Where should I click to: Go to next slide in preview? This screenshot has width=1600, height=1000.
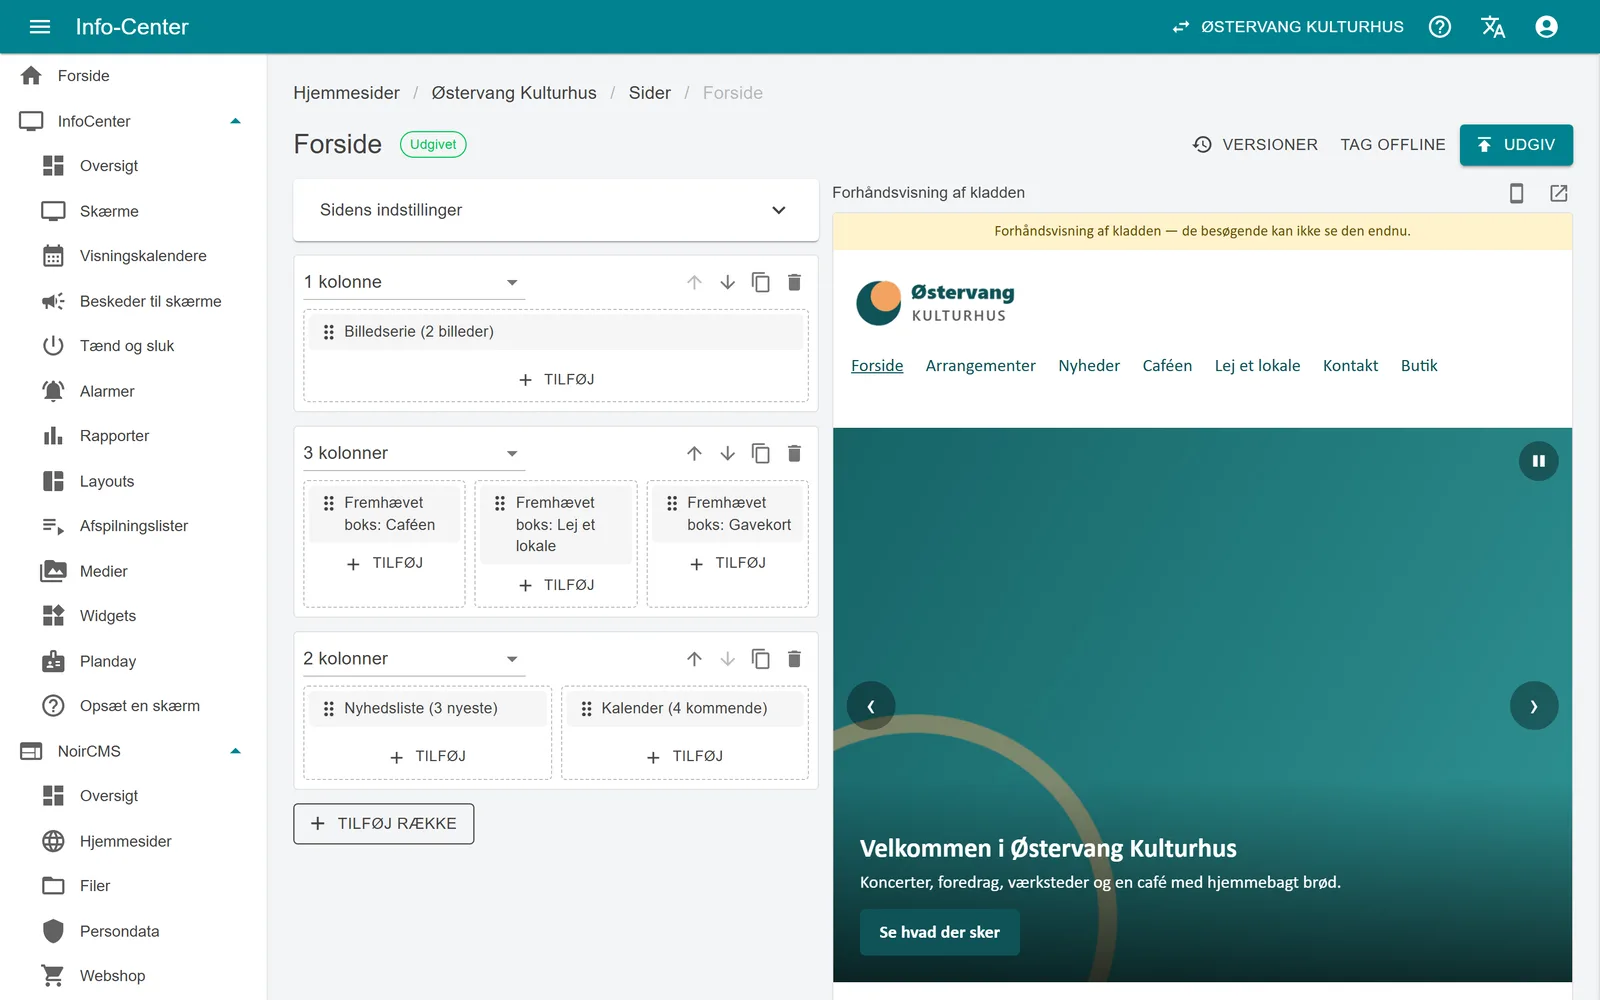tap(1534, 706)
